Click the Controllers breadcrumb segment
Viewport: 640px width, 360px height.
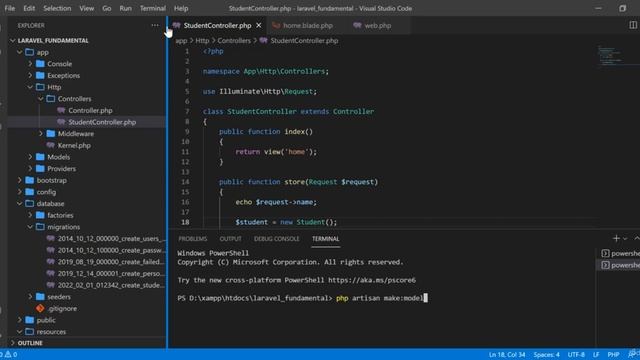(234, 40)
